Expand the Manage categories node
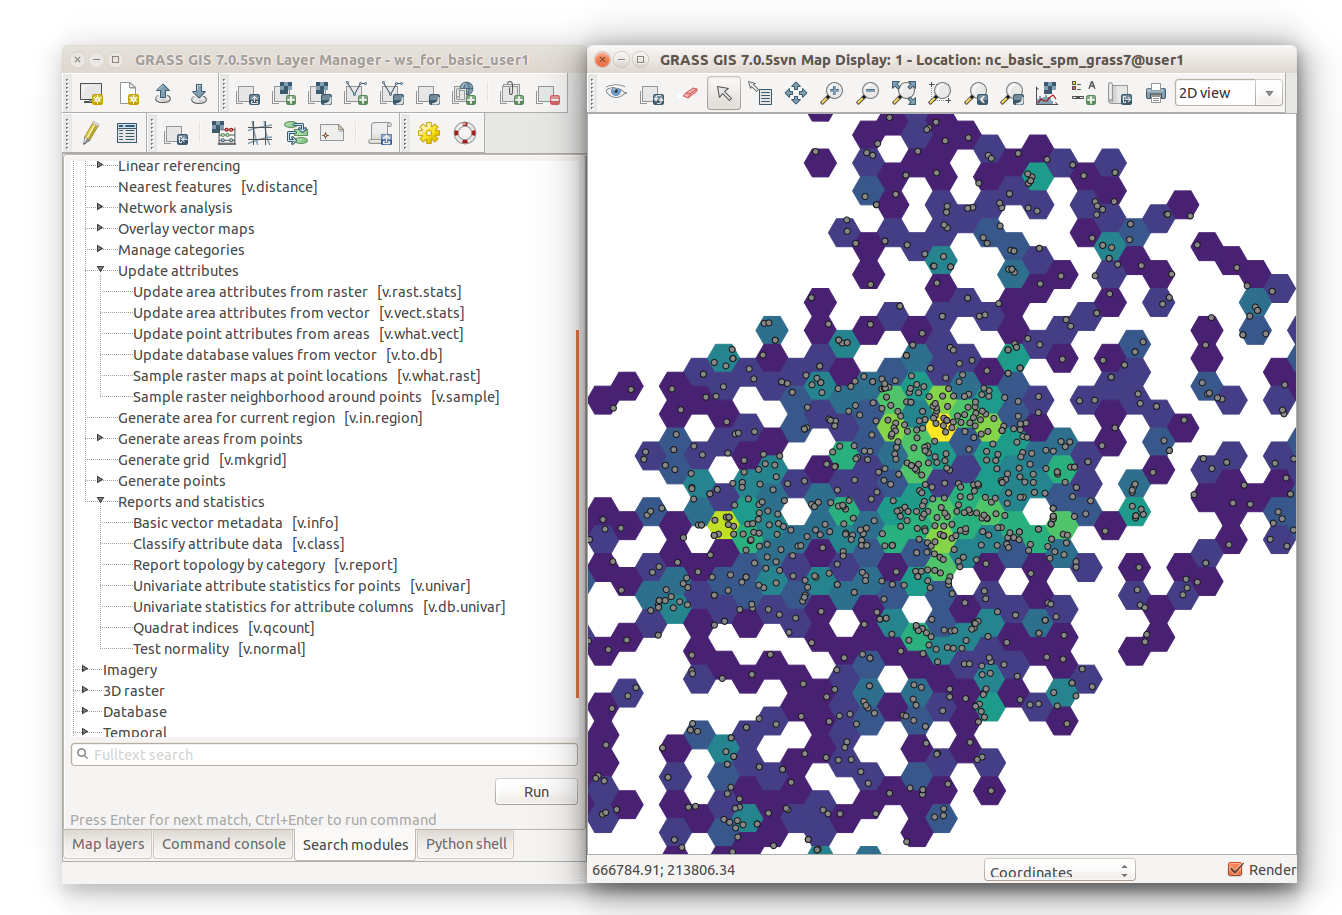This screenshot has width=1342, height=915. pos(100,249)
